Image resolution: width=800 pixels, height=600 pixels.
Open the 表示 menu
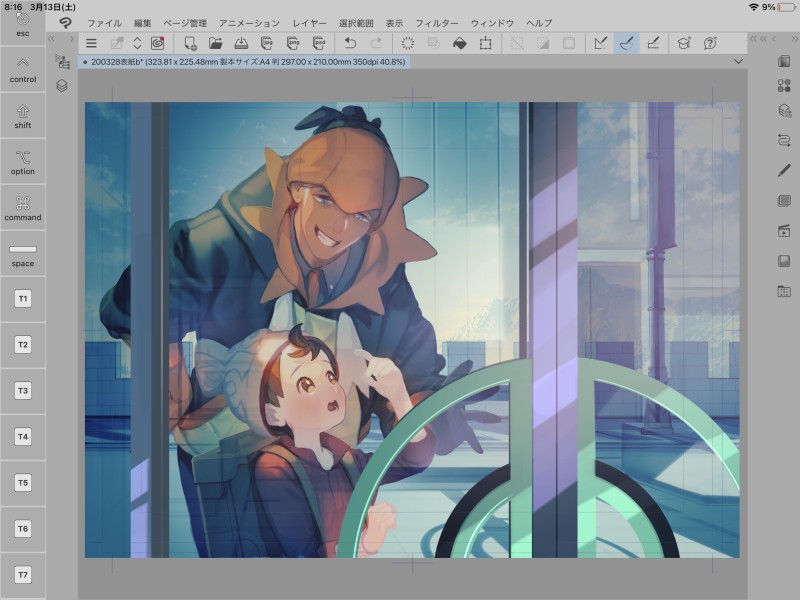click(394, 23)
